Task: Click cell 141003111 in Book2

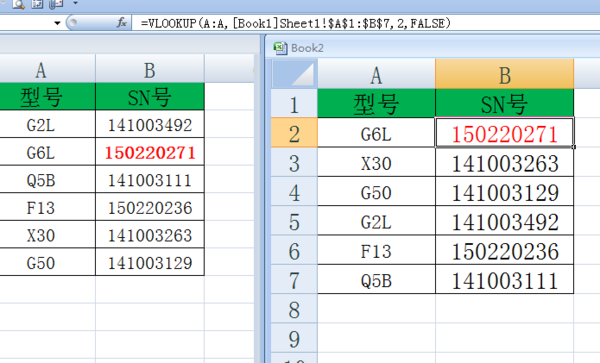Action: (x=504, y=280)
